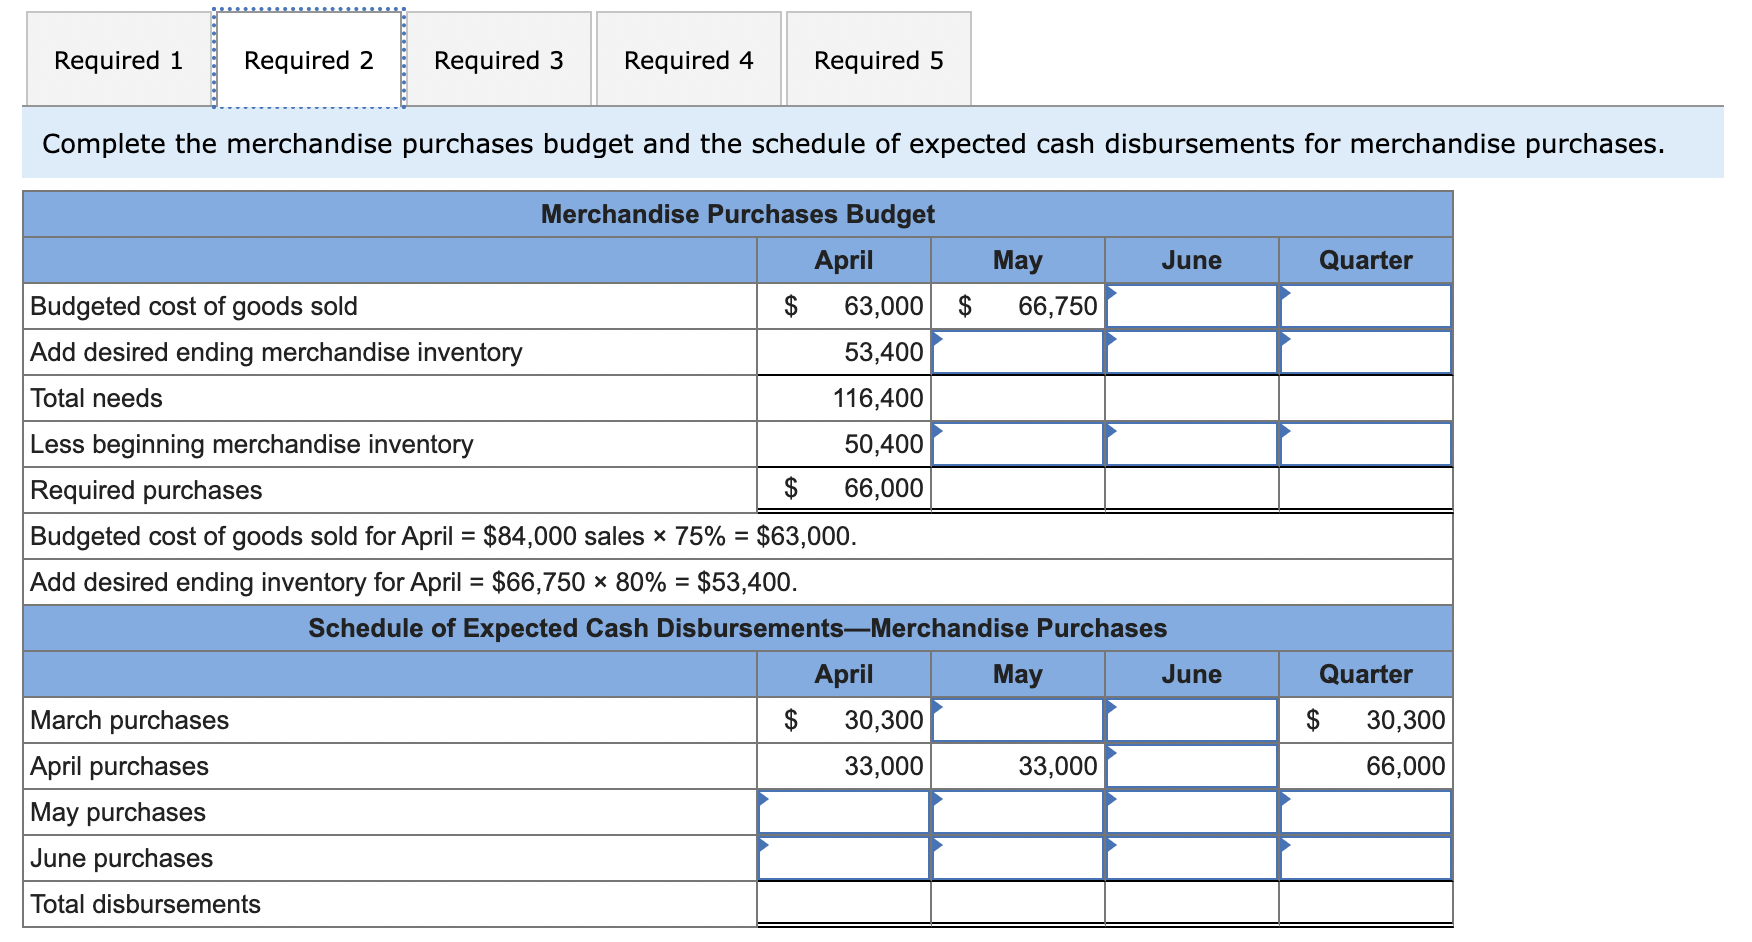Select June Budgeted cost of goods sold field
This screenshot has height=942, width=1752.
tap(1192, 306)
